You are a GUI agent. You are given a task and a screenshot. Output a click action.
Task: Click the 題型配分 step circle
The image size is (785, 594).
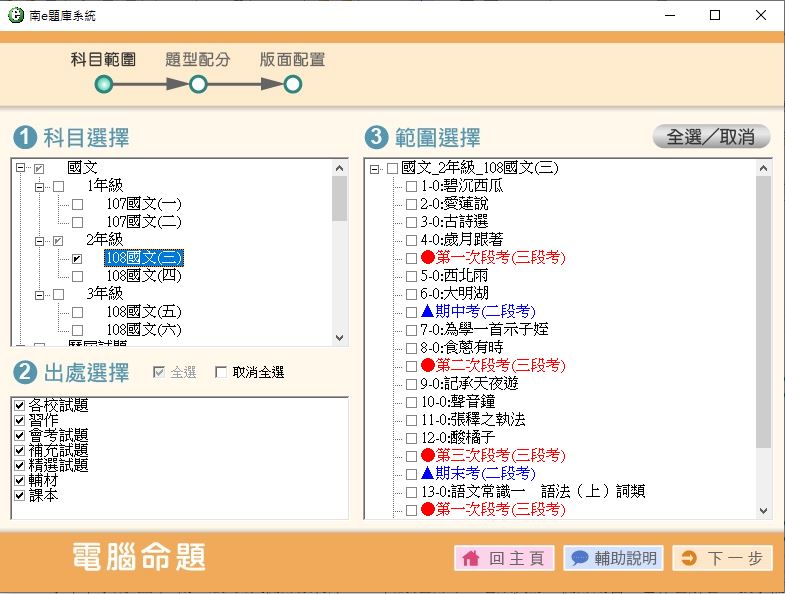[198, 85]
